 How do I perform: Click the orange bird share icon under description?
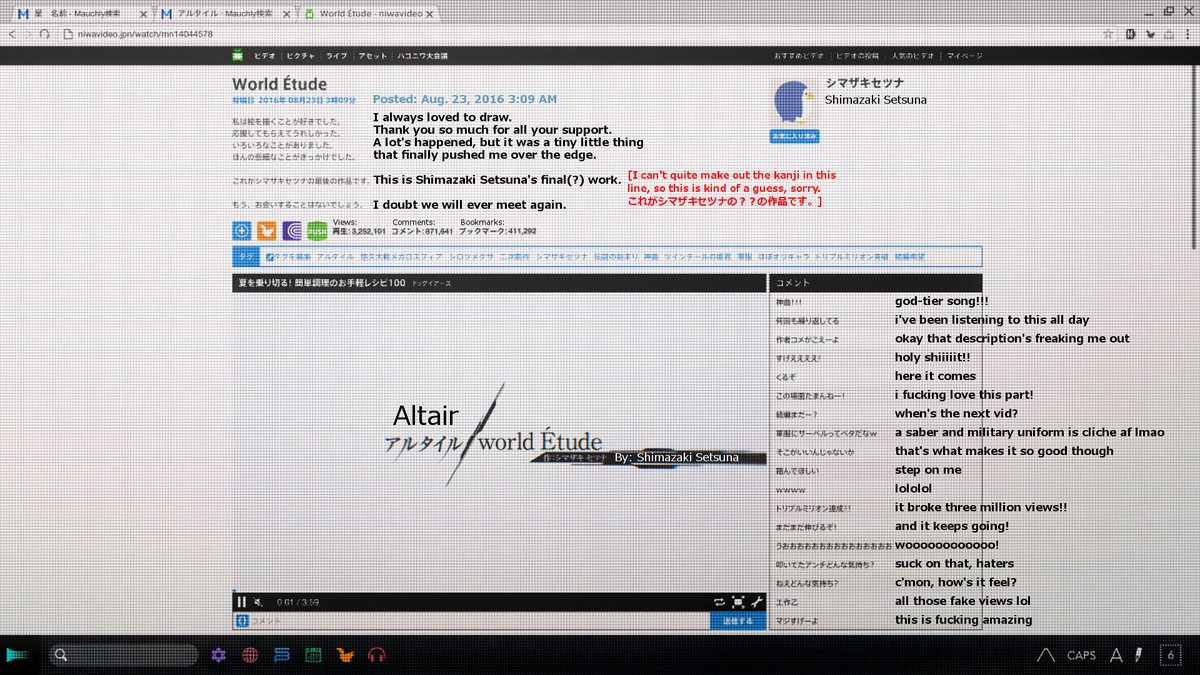pyautogui.click(x=266, y=231)
